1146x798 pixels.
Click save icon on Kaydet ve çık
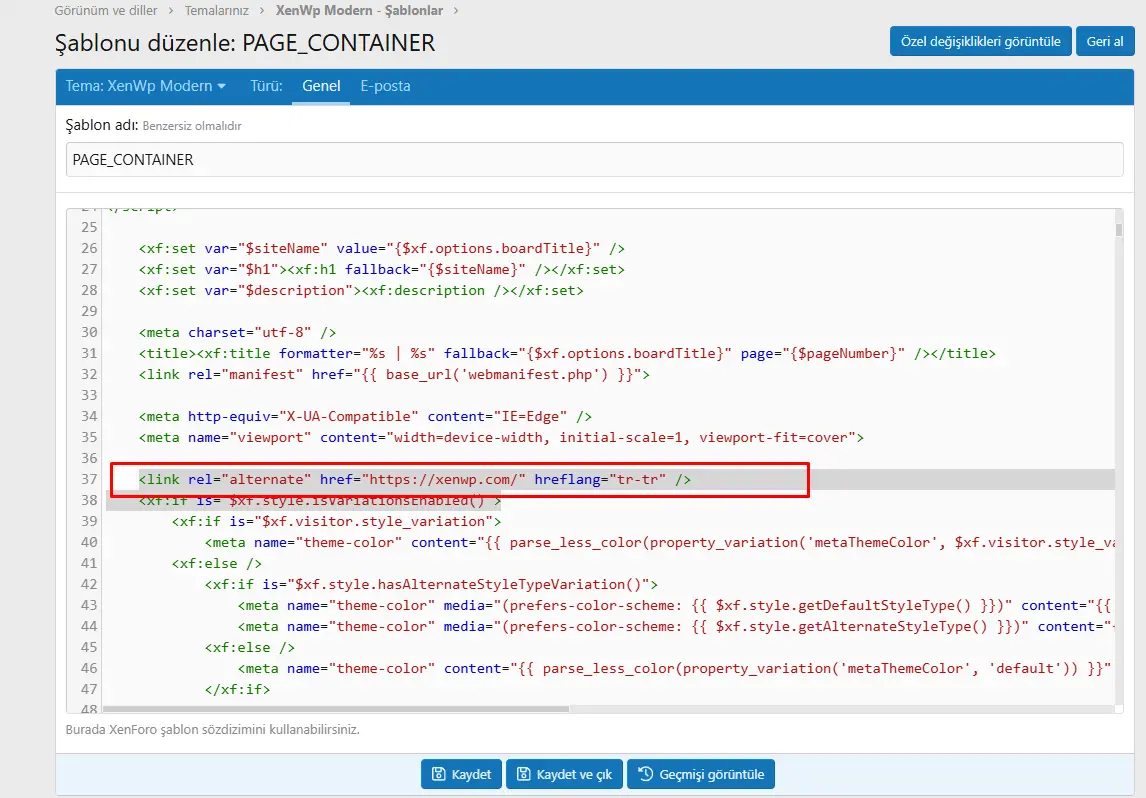(x=523, y=774)
